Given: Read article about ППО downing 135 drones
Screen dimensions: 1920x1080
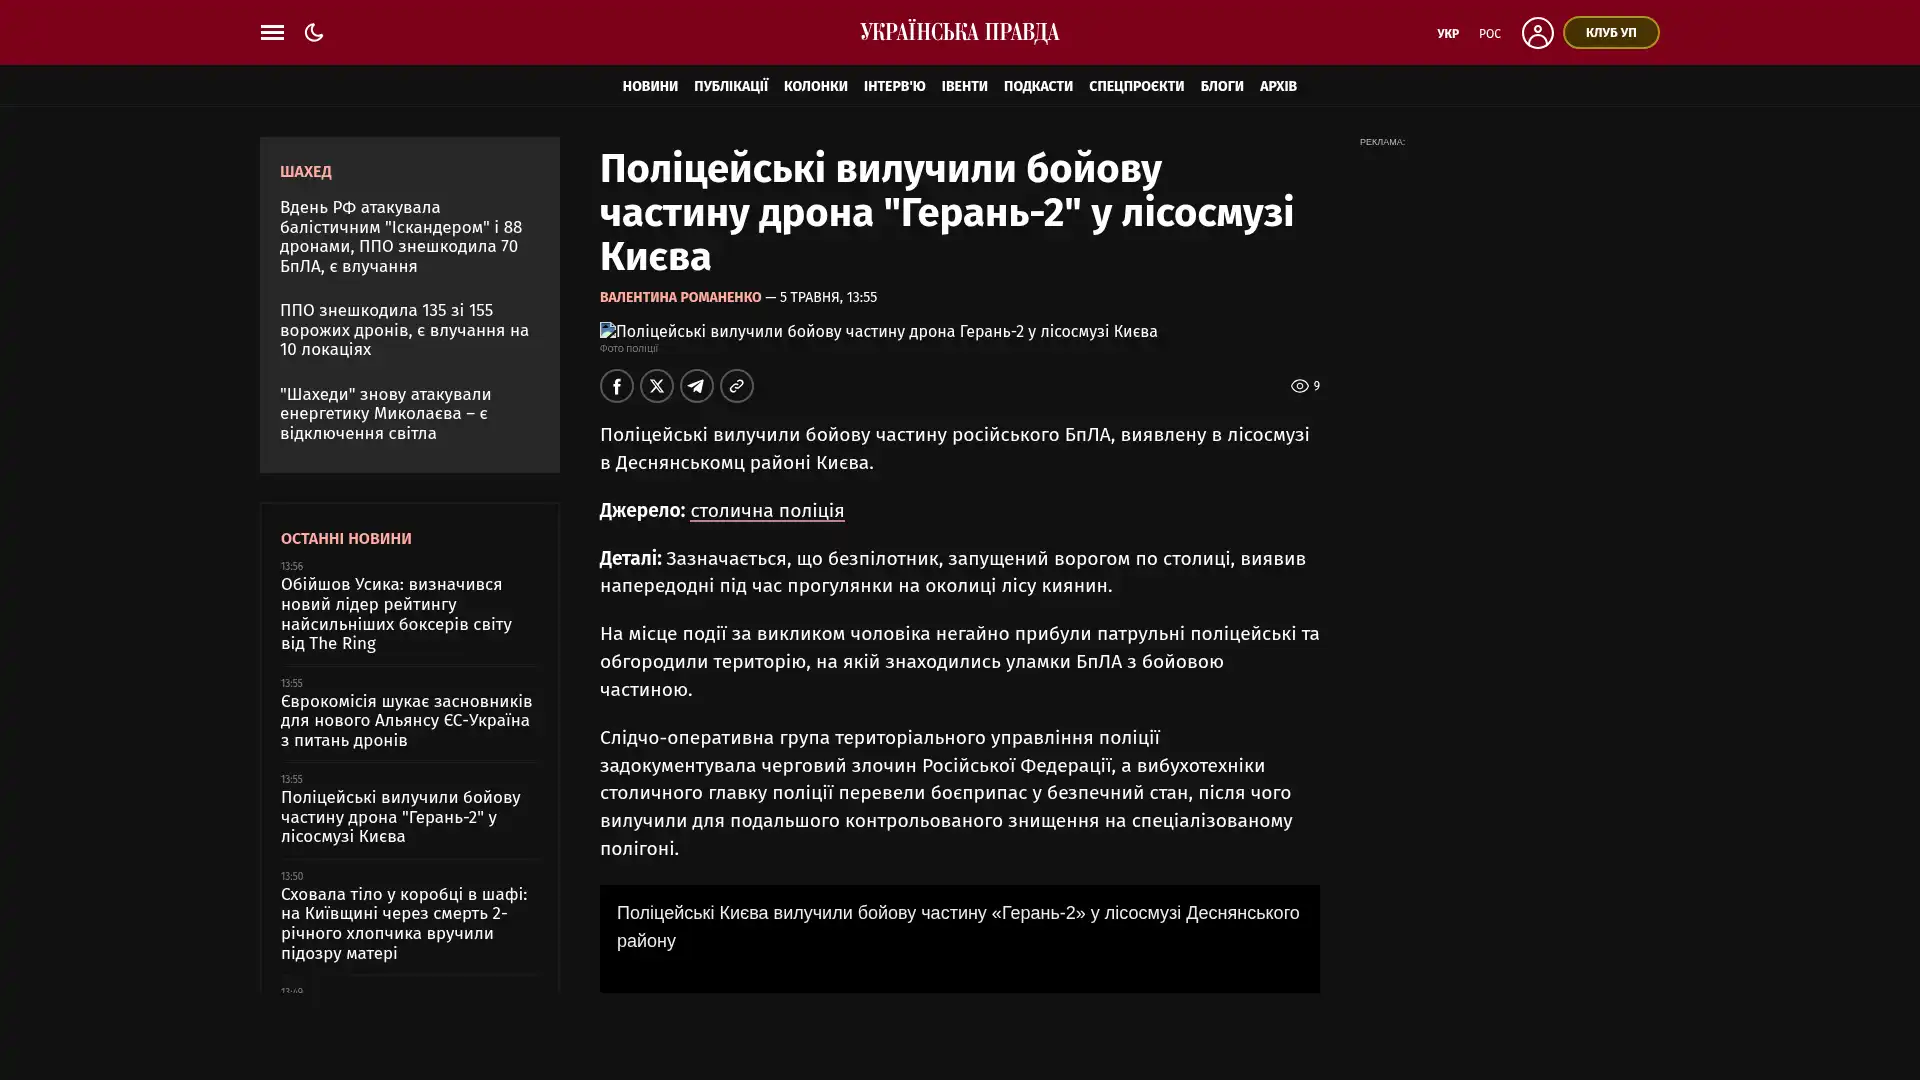Looking at the screenshot, I should point(405,330).
